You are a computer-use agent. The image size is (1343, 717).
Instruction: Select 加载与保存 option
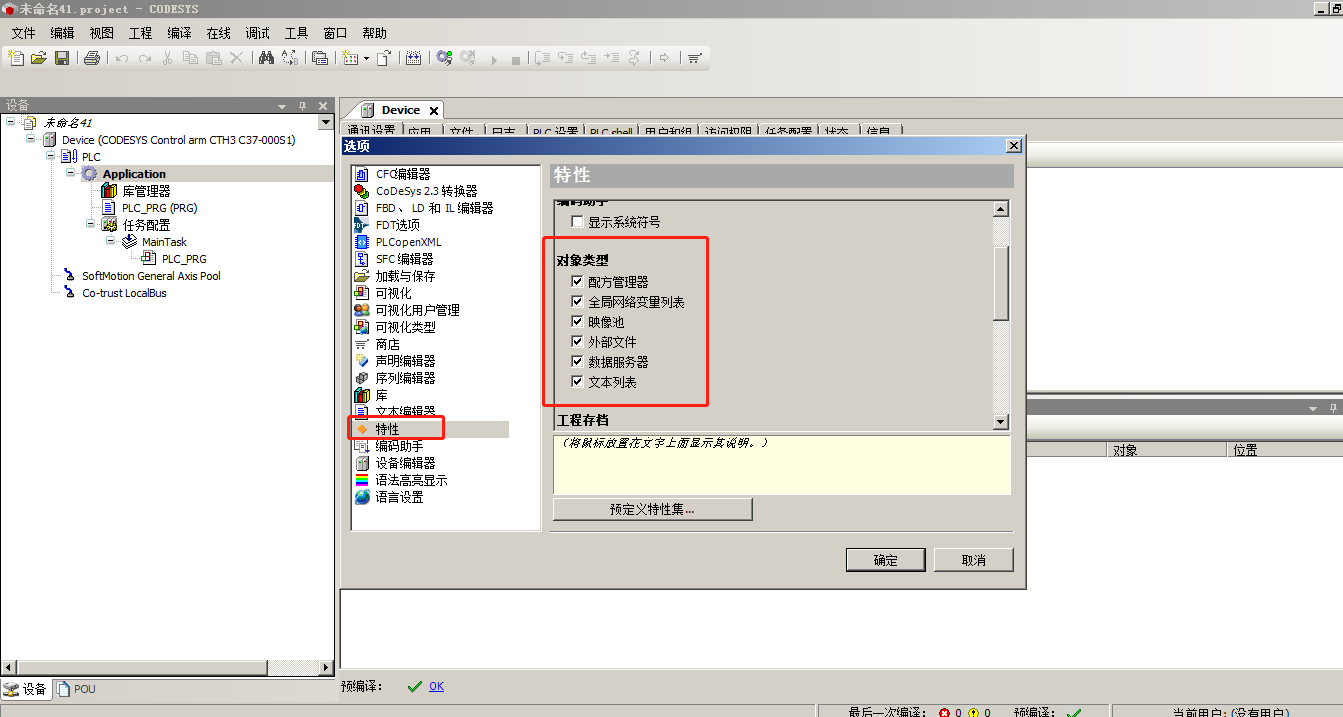405,276
